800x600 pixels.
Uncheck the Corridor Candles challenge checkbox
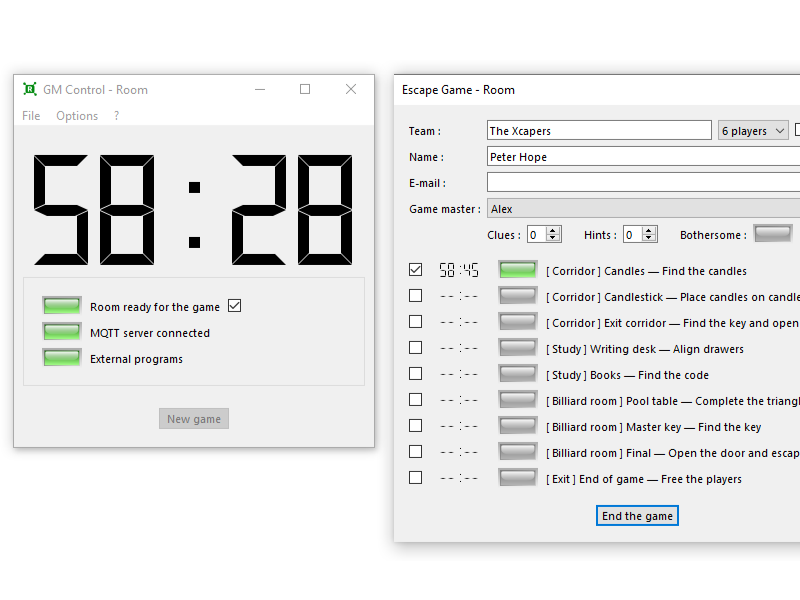(416, 270)
